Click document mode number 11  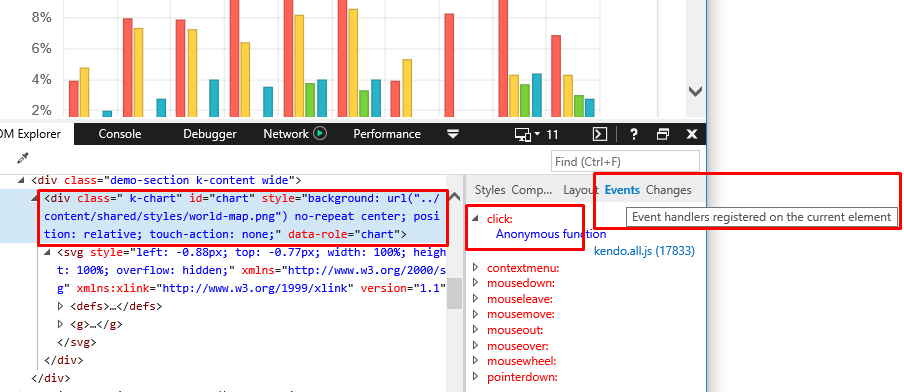(x=552, y=134)
